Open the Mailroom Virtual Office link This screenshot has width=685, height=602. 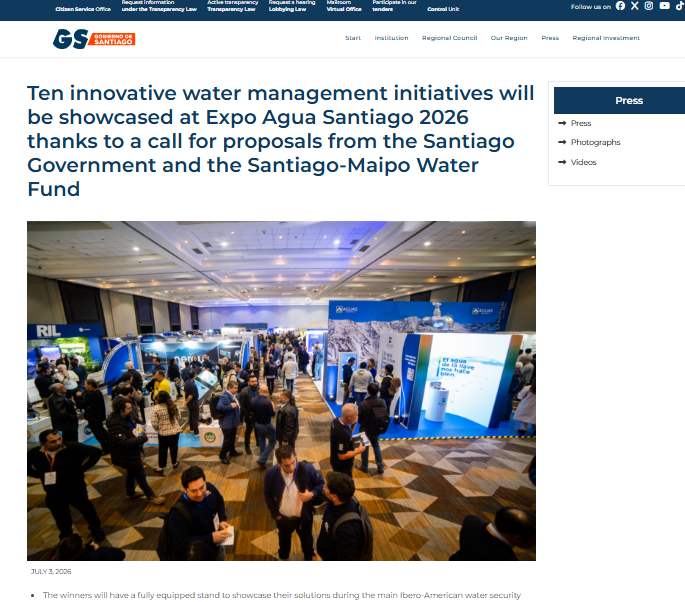(344, 6)
